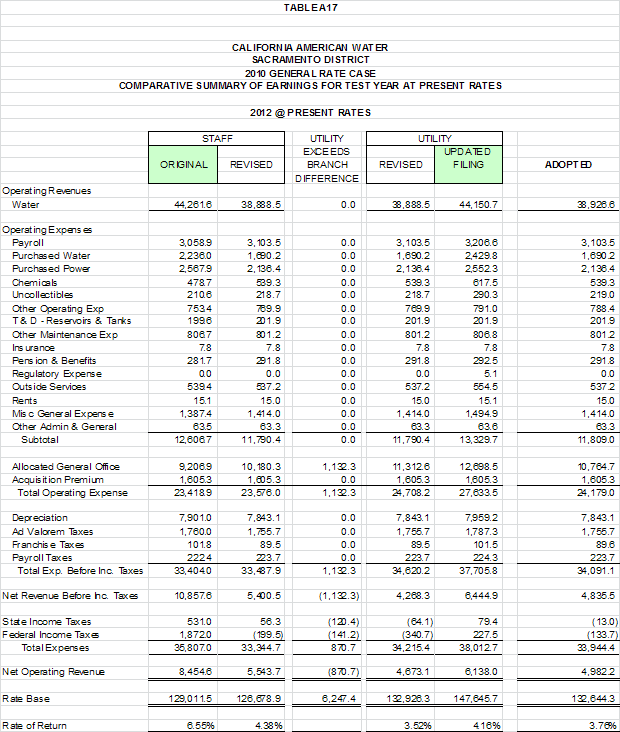Select the Payroll row label
The image size is (620, 732).
click(28, 243)
